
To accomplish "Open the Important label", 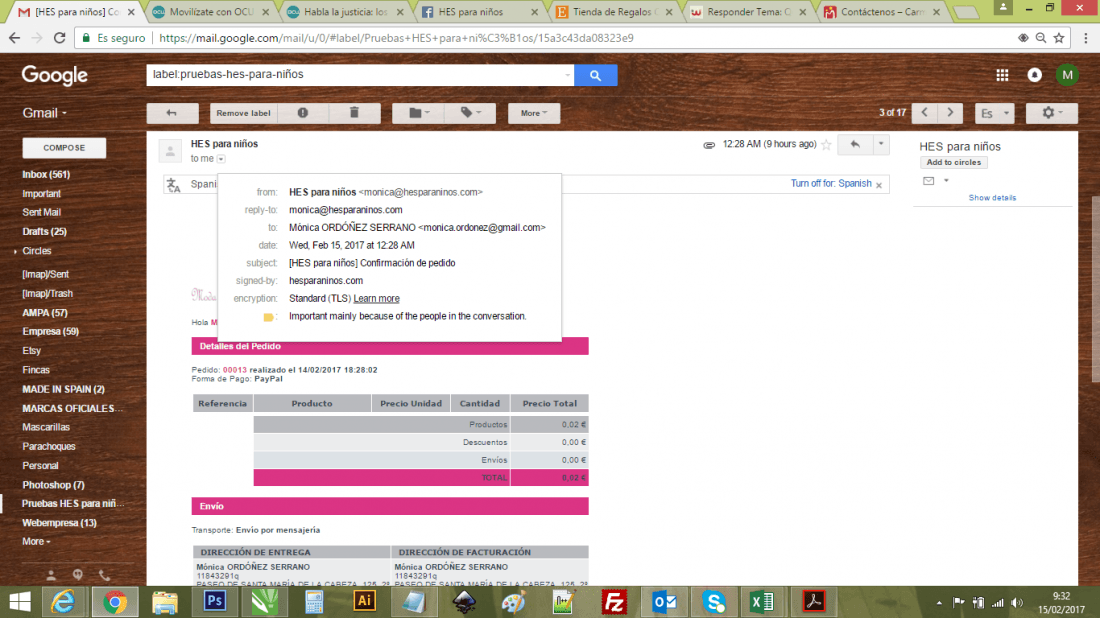I will point(41,194).
